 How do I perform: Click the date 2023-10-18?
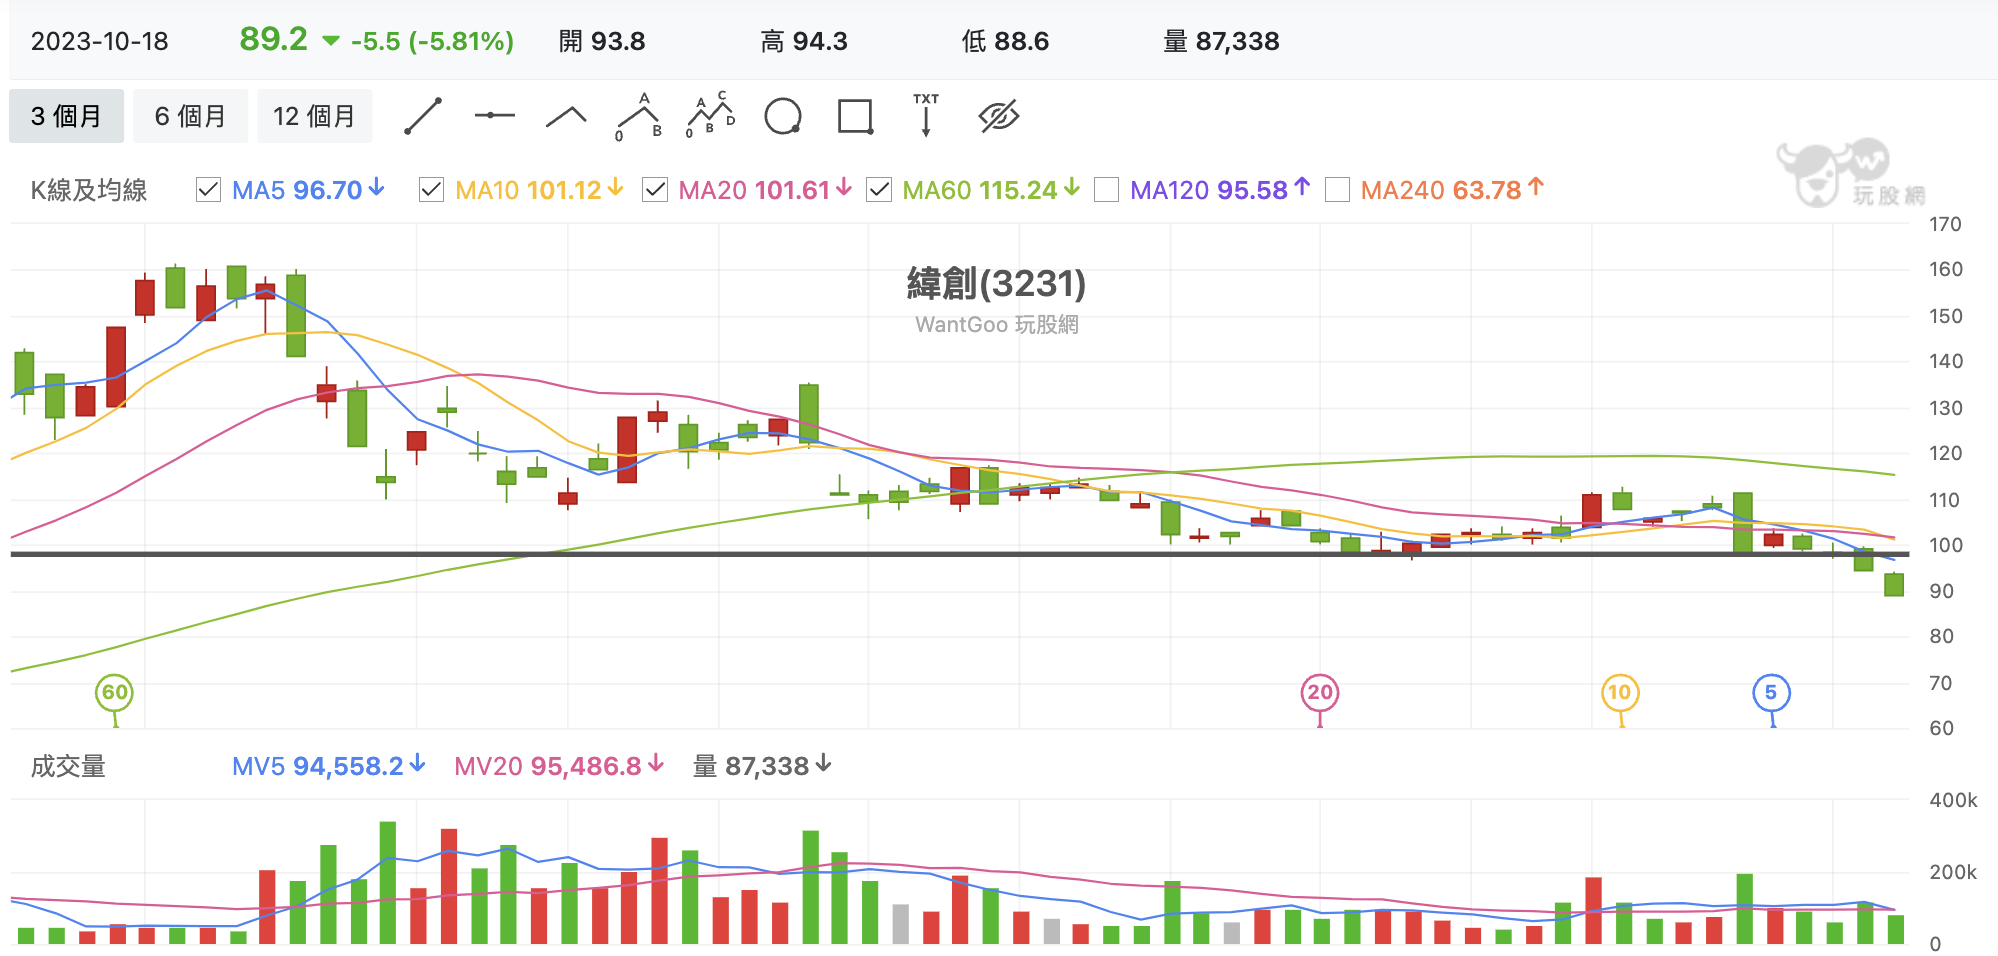pos(100,41)
